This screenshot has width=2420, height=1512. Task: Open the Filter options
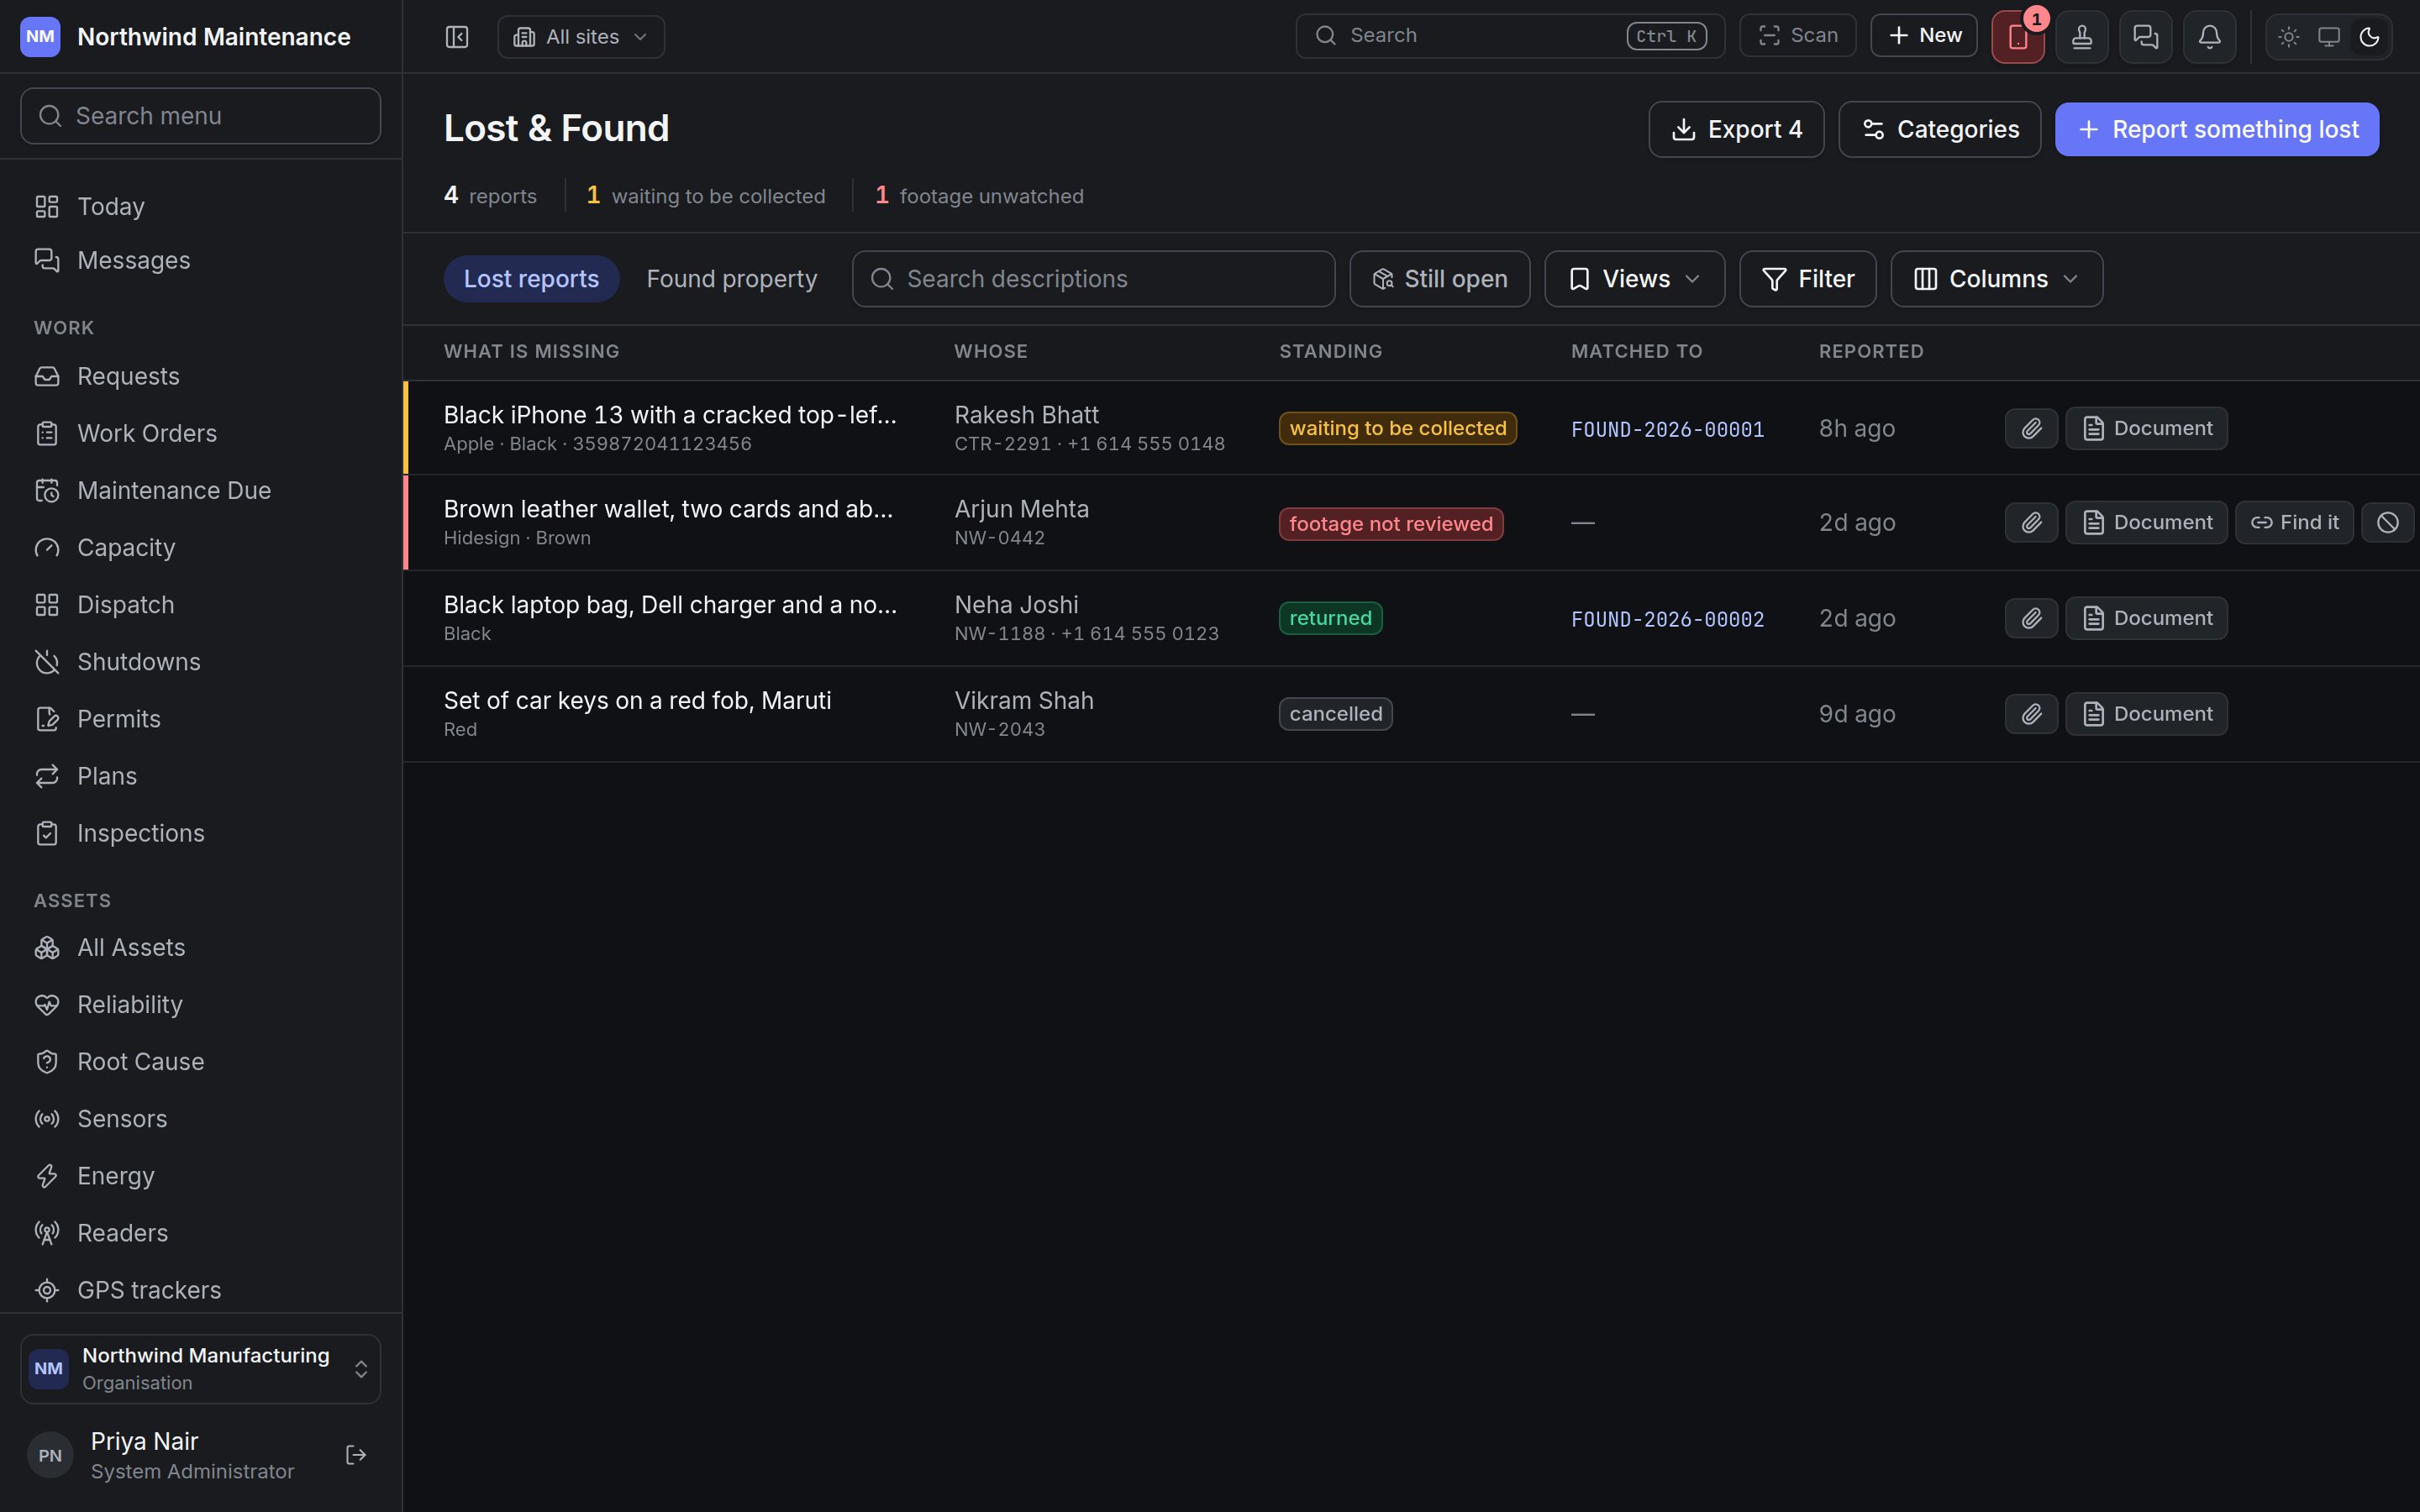1807,279
